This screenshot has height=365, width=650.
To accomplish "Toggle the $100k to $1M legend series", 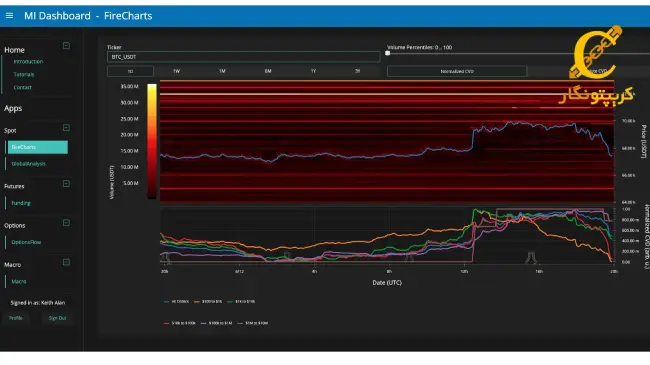I will point(216,323).
